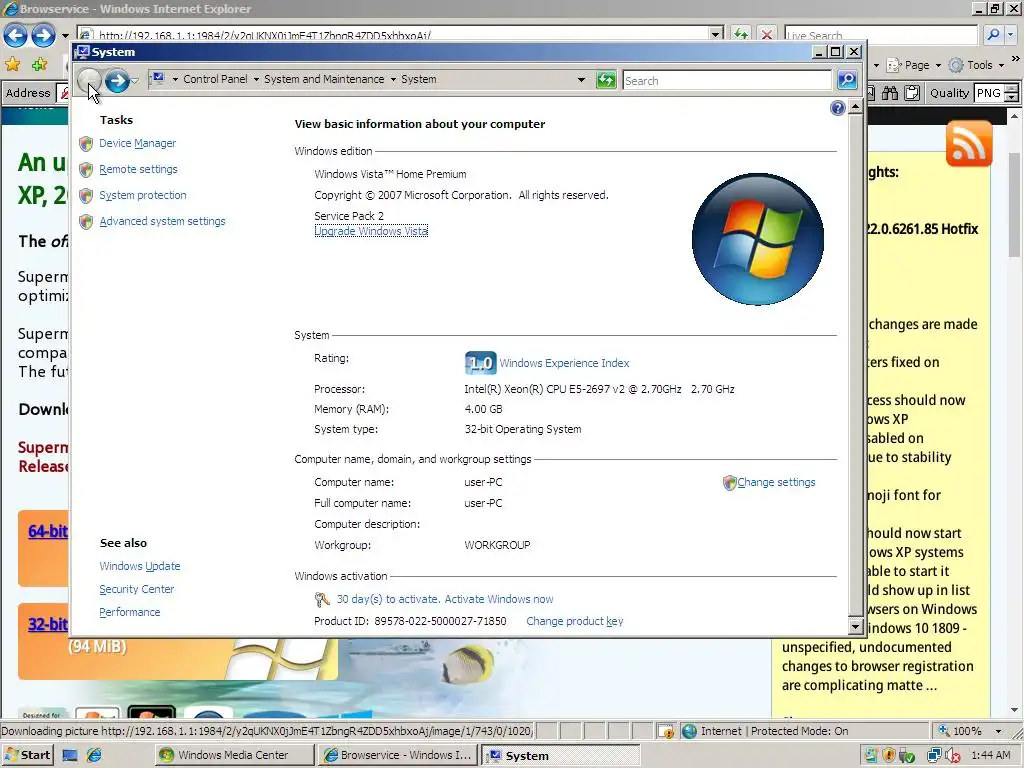The width and height of the screenshot is (1024, 768).
Task: Open Favorites Center star icon
Action: pyautogui.click(x=12, y=64)
